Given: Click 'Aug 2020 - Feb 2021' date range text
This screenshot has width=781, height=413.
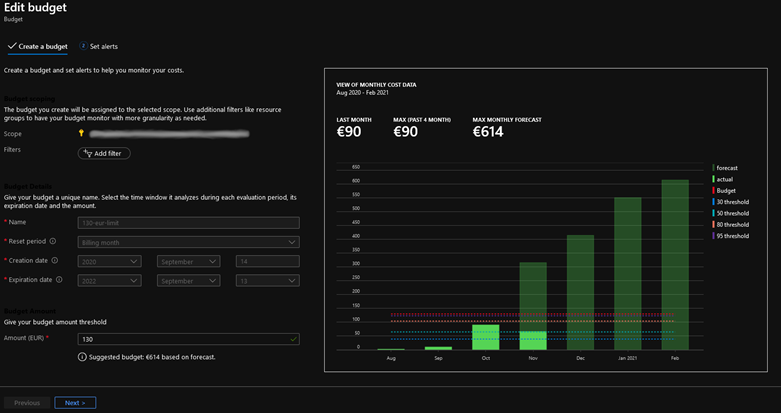Looking at the screenshot, I should pos(363,93).
